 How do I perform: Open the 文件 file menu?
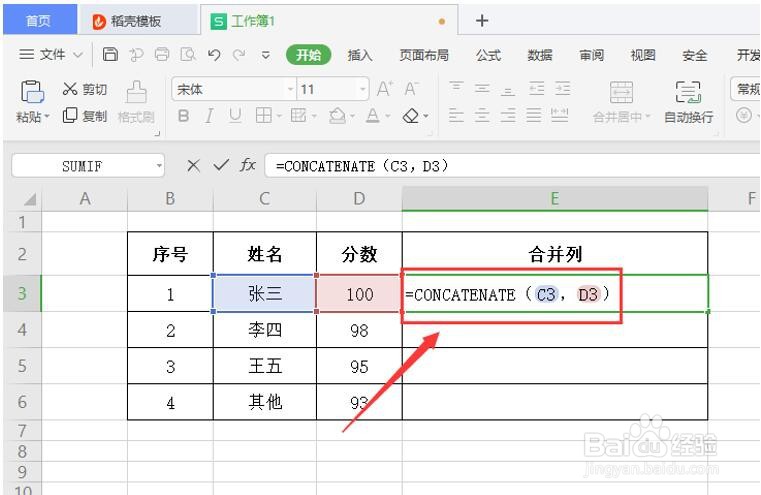pos(51,54)
